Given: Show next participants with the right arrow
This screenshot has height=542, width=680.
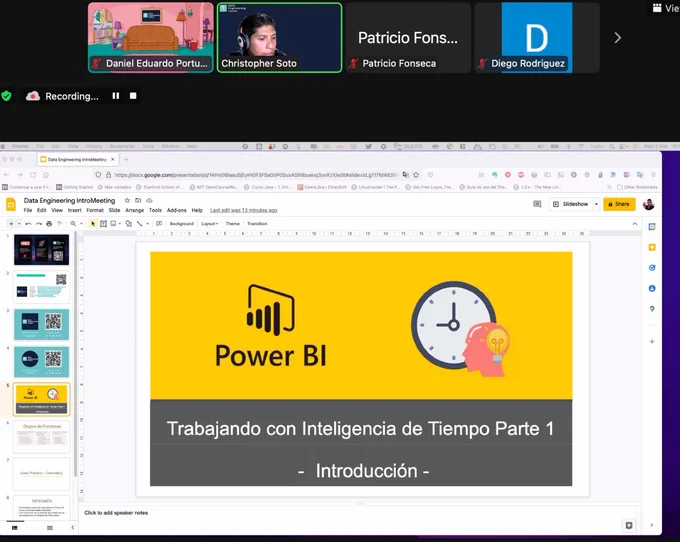Looking at the screenshot, I should pyautogui.click(x=618, y=38).
